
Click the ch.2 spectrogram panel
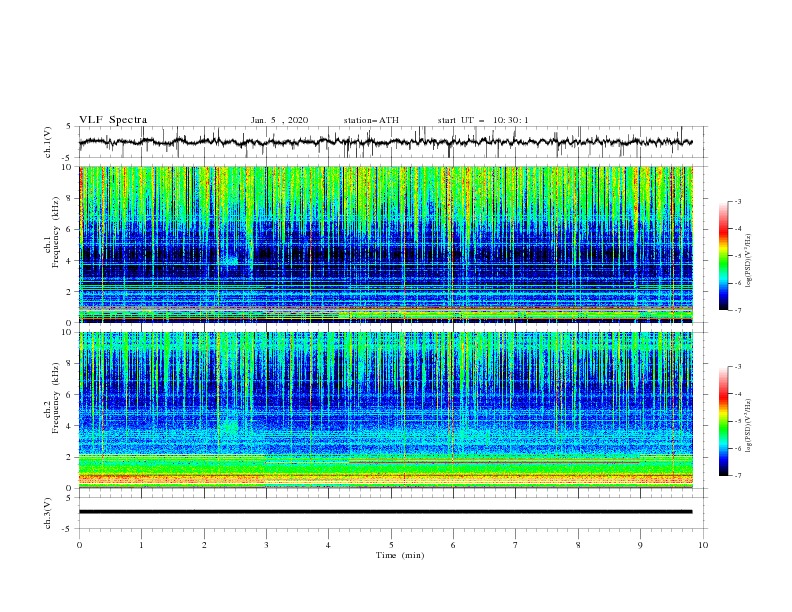pos(386,410)
